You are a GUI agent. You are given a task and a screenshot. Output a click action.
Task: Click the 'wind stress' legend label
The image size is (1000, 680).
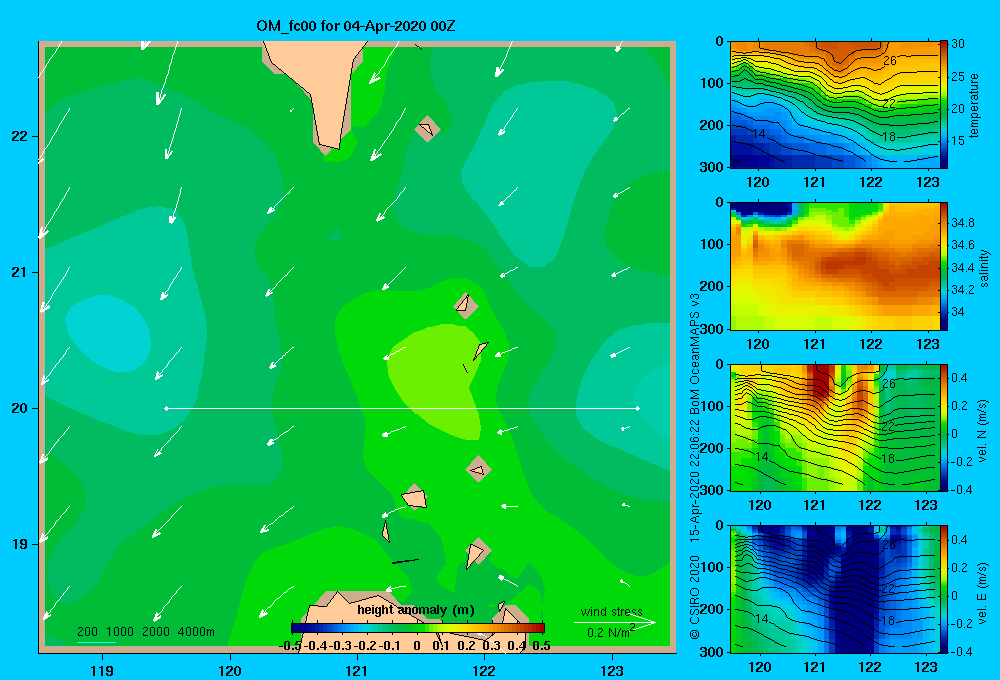click(612, 612)
